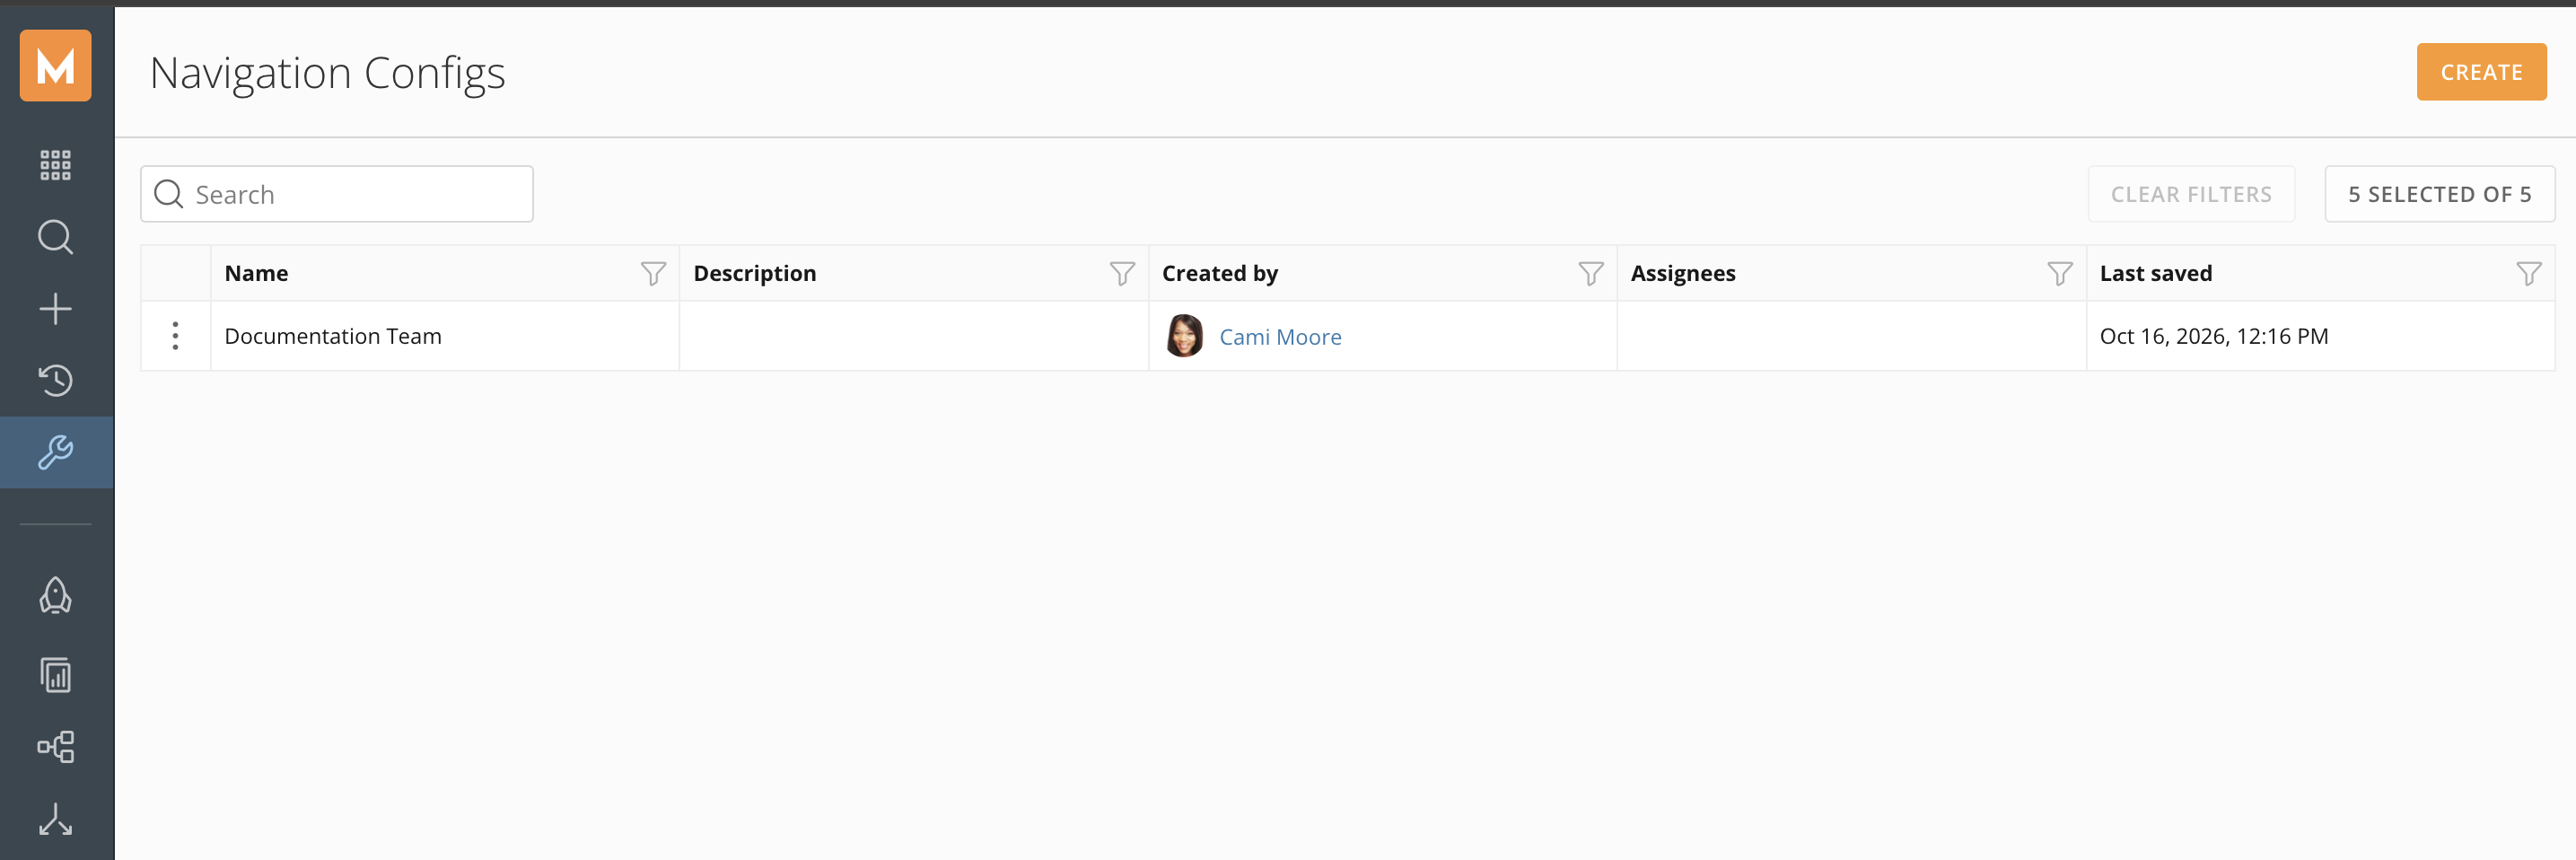Open filter for Created by column
The image size is (2576, 860).
point(1591,273)
